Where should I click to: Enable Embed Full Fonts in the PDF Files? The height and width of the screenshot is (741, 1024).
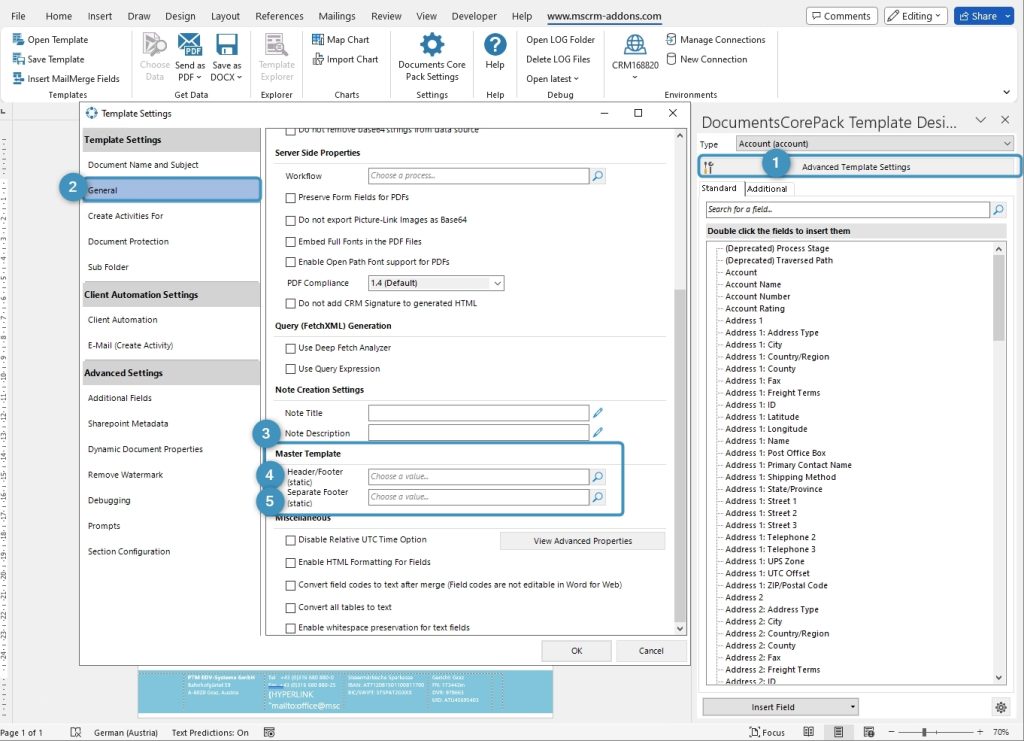(291, 242)
